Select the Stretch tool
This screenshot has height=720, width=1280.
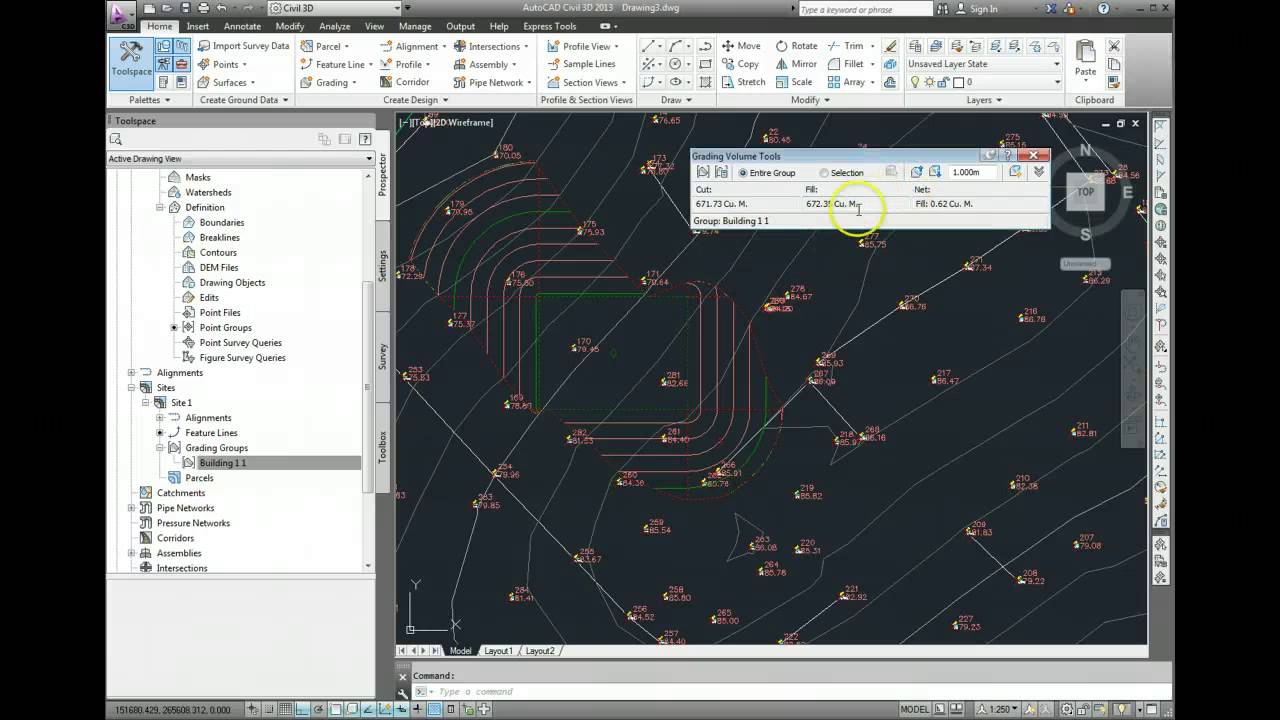pyautogui.click(x=743, y=82)
